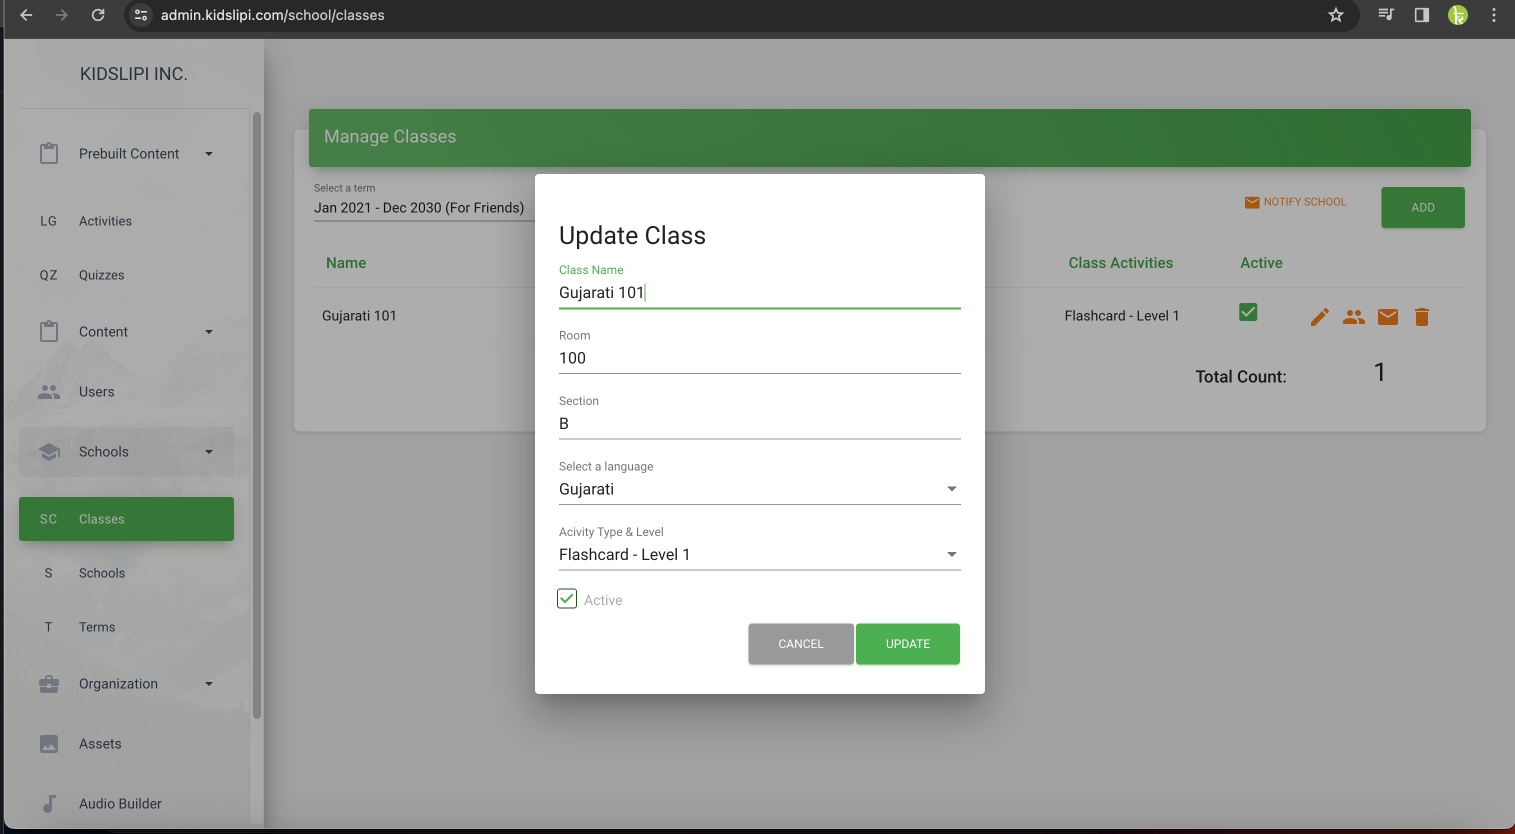This screenshot has width=1515, height=834.
Task: Open Audio Builder in the sidebar
Action: click(x=120, y=804)
